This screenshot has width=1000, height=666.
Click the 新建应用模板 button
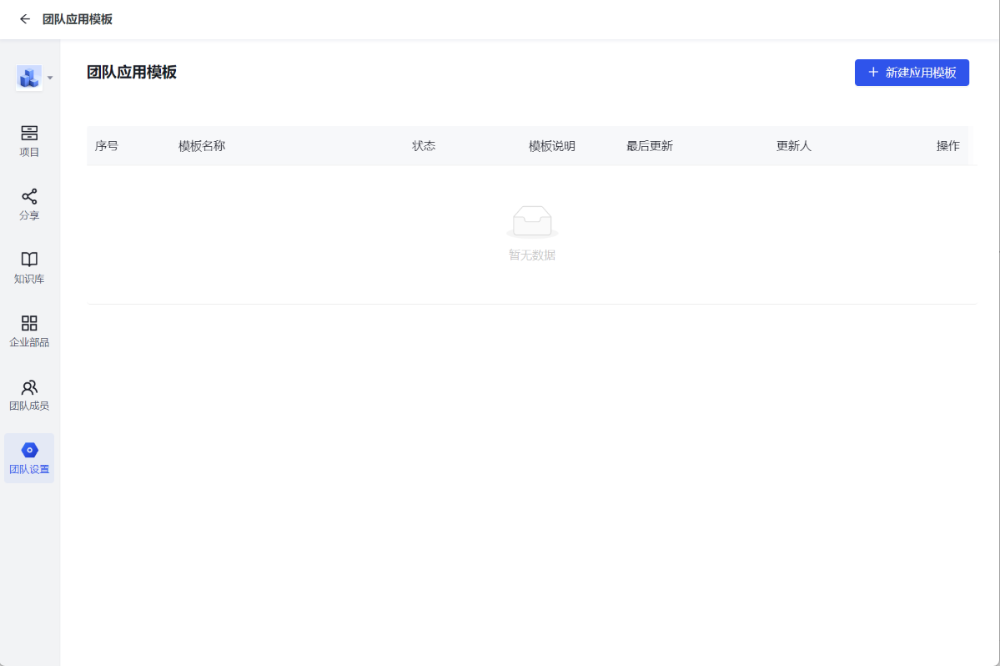coord(911,73)
